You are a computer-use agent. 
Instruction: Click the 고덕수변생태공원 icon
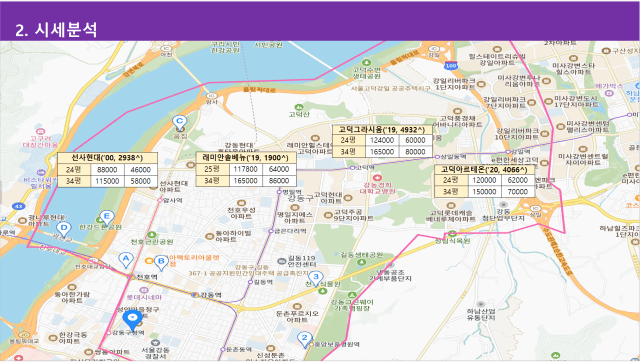[x=366, y=62]
